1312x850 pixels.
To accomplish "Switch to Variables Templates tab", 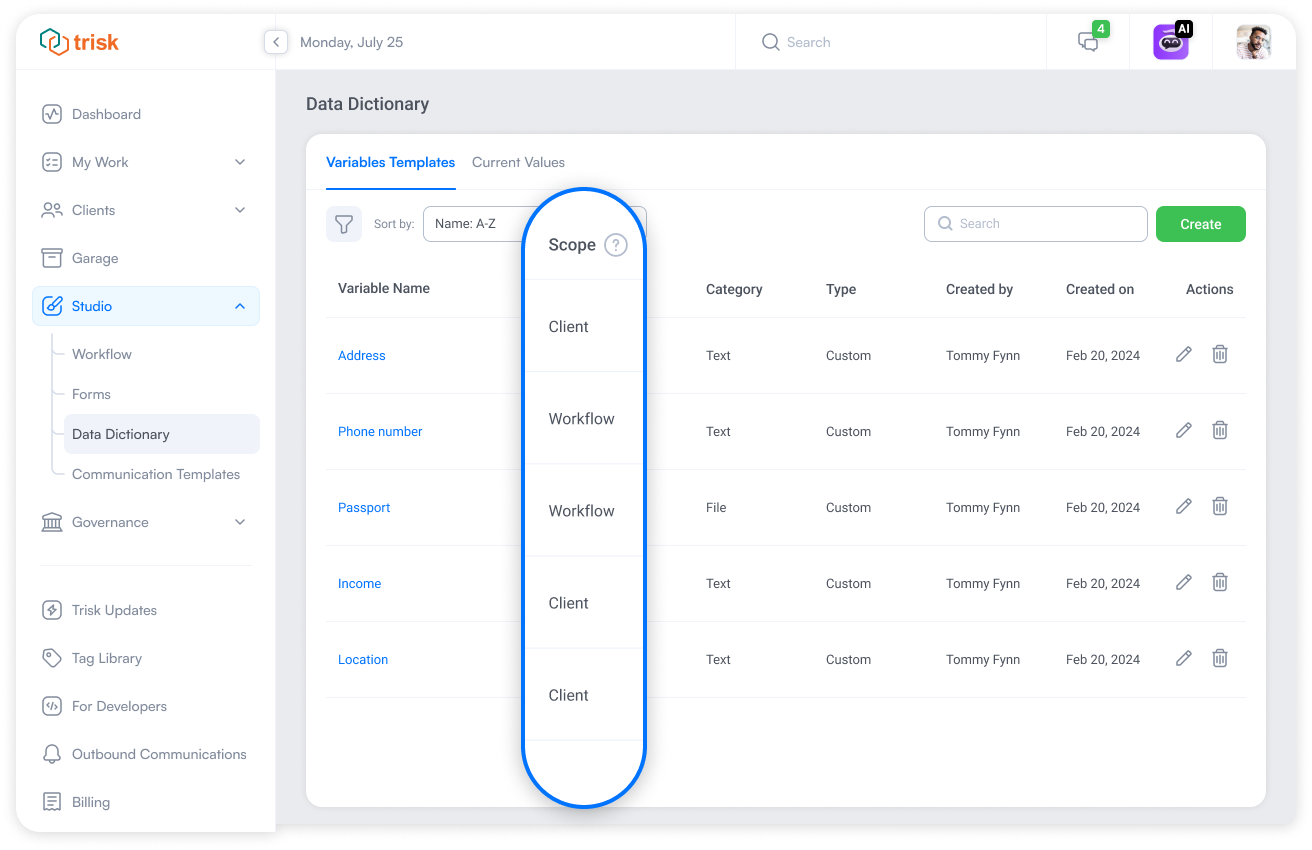I will coord(391,162).
